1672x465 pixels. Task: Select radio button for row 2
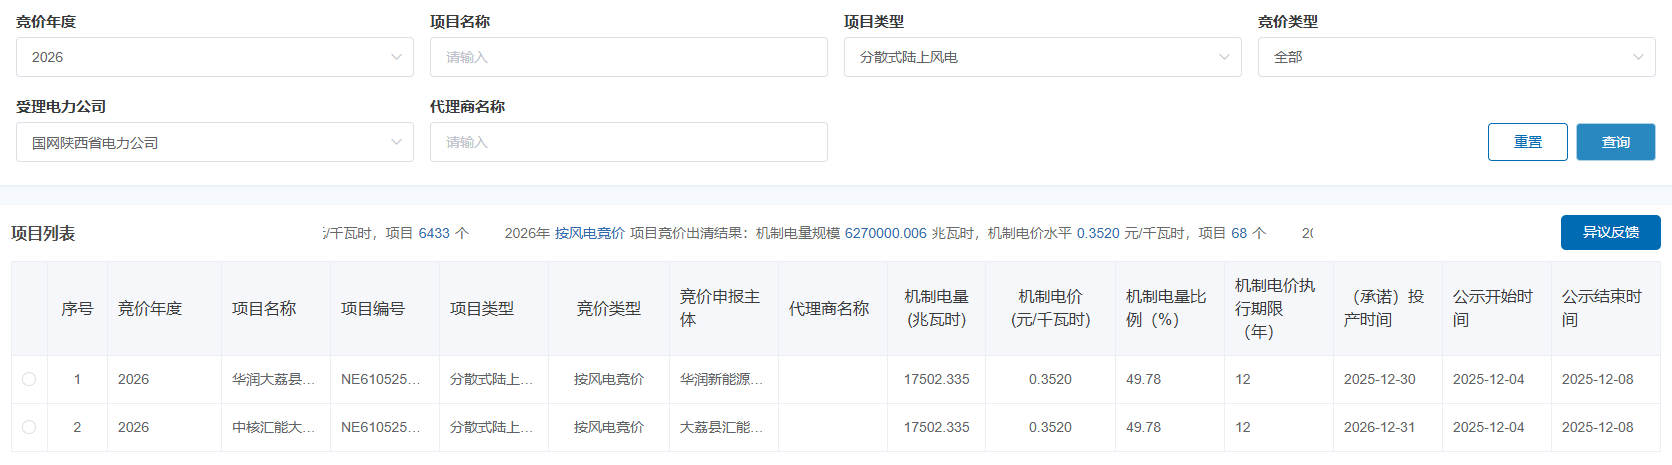click(29, 427)
